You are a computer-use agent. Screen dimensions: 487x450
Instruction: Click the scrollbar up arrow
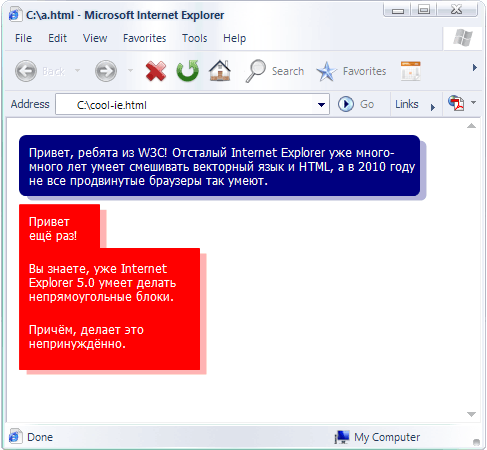pyautogui.click(x=471, y=126)
